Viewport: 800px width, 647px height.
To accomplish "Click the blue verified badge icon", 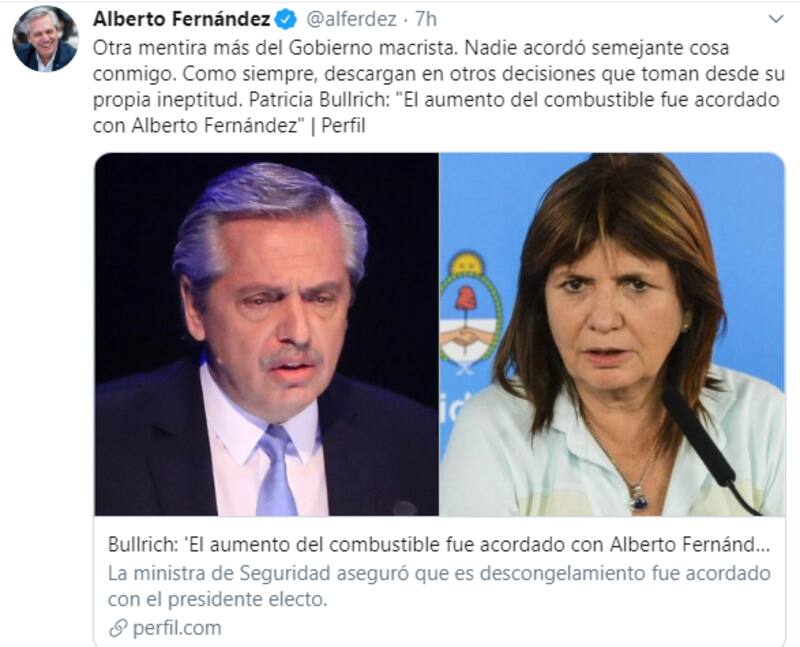I will pyautogui.click(x=286, y=20).
